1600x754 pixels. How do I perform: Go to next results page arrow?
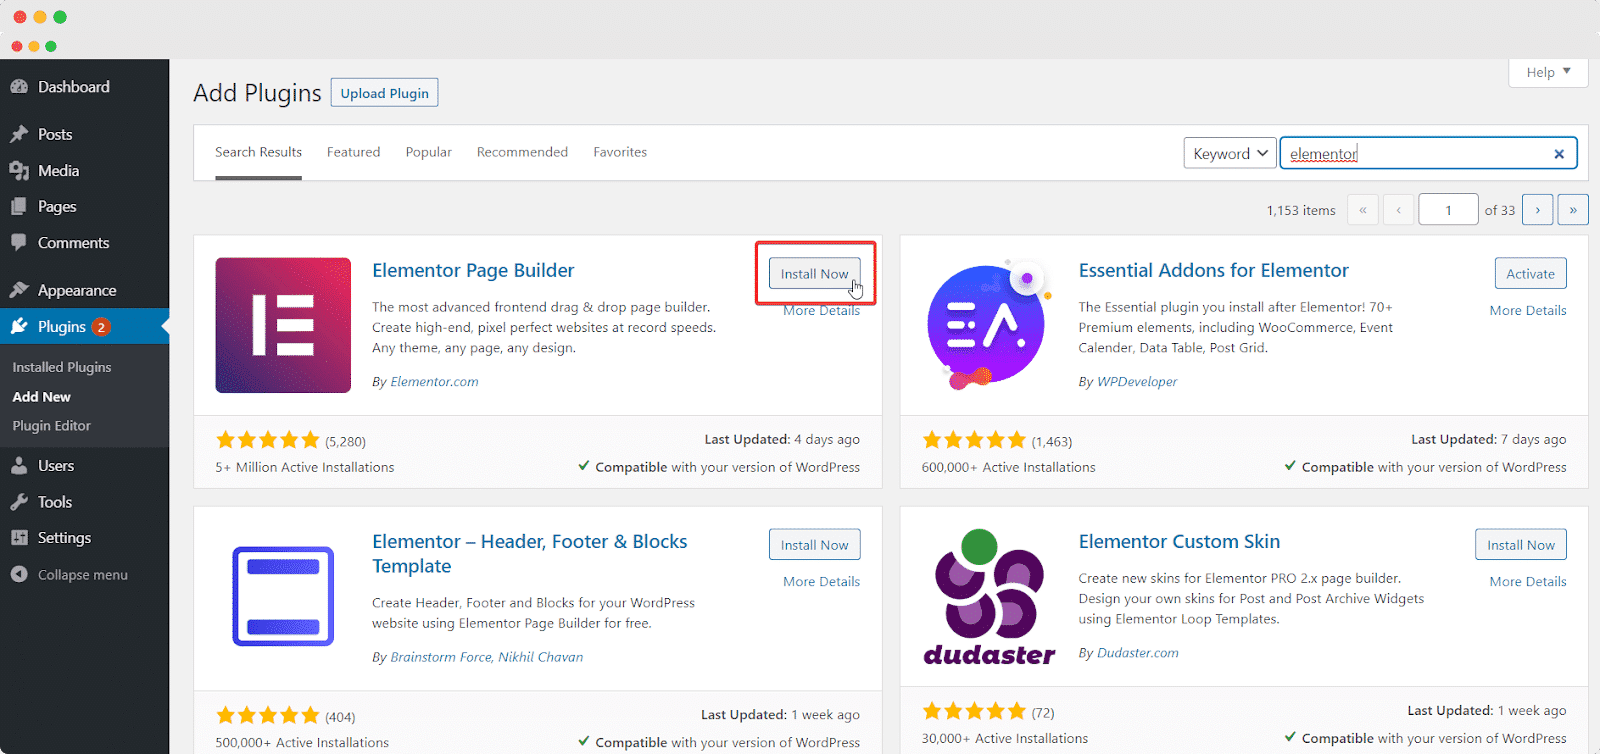[x=1538, y=210]
